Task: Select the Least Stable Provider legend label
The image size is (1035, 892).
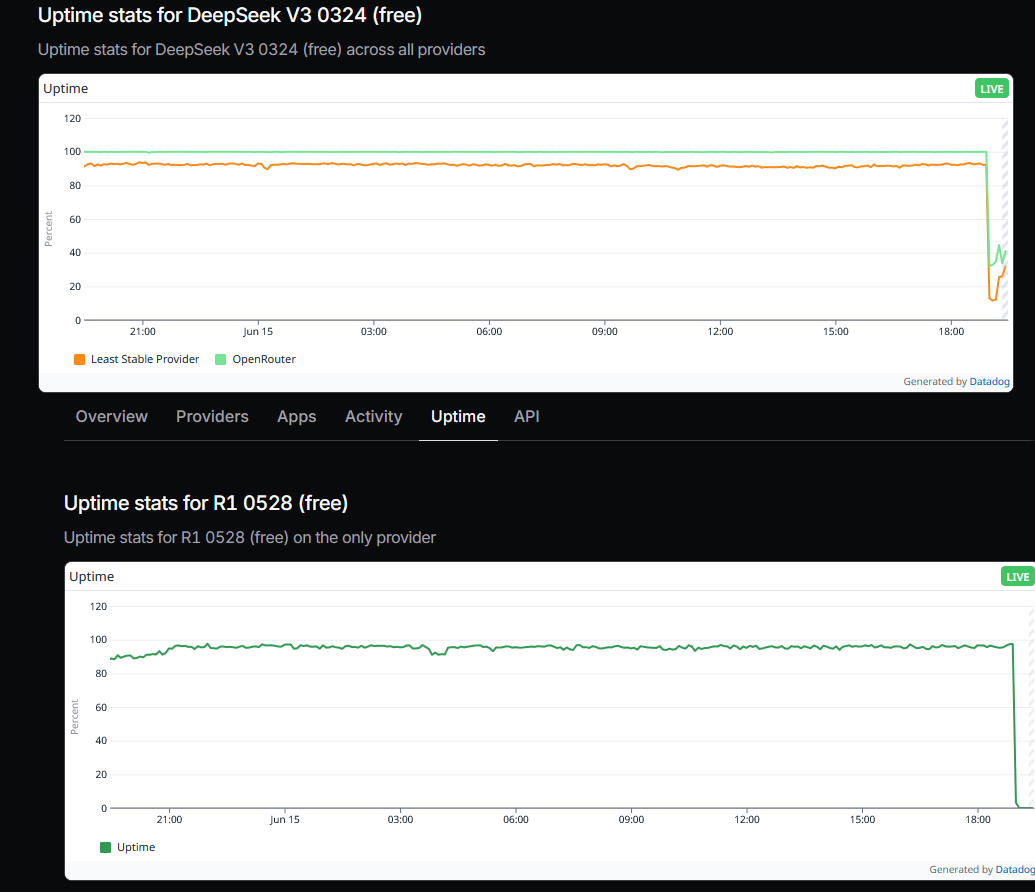Action: (145, 359)
